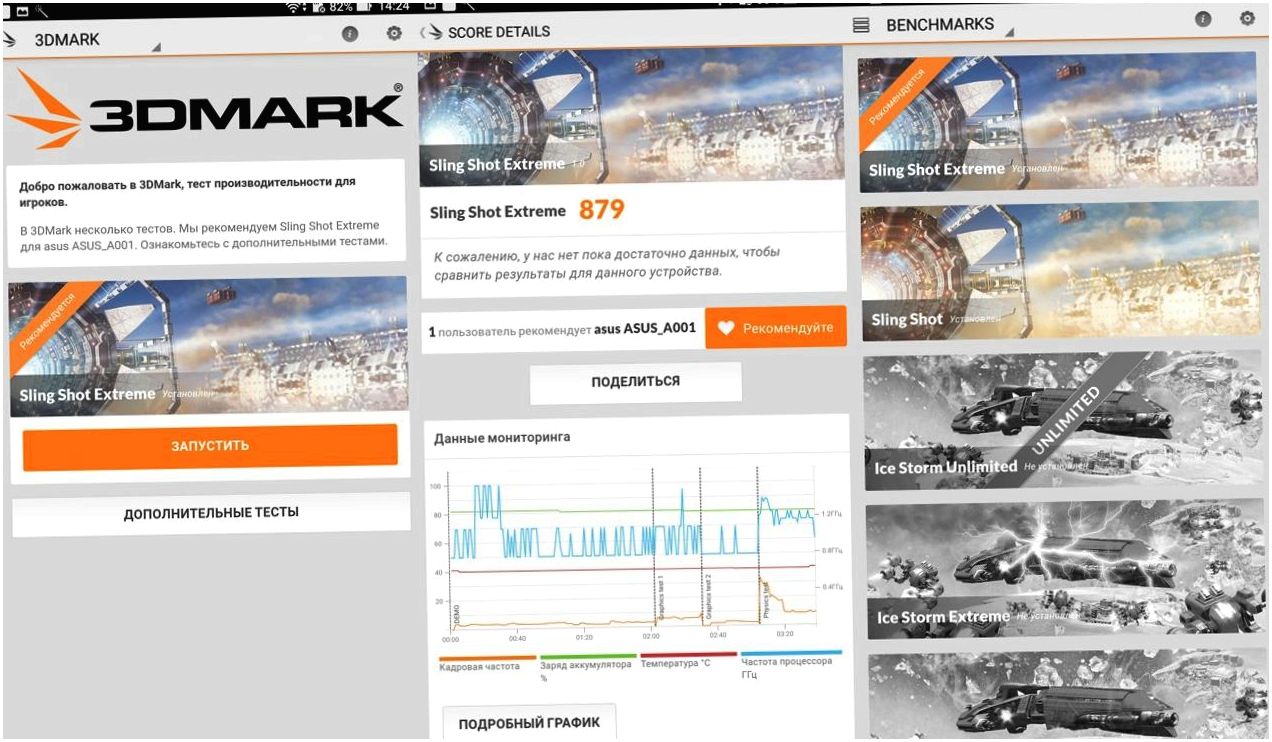This screenshot has height=742, width=1272.
Task: Open info icon in BENCHMARKS panel header
Action: click(1203, 19)
